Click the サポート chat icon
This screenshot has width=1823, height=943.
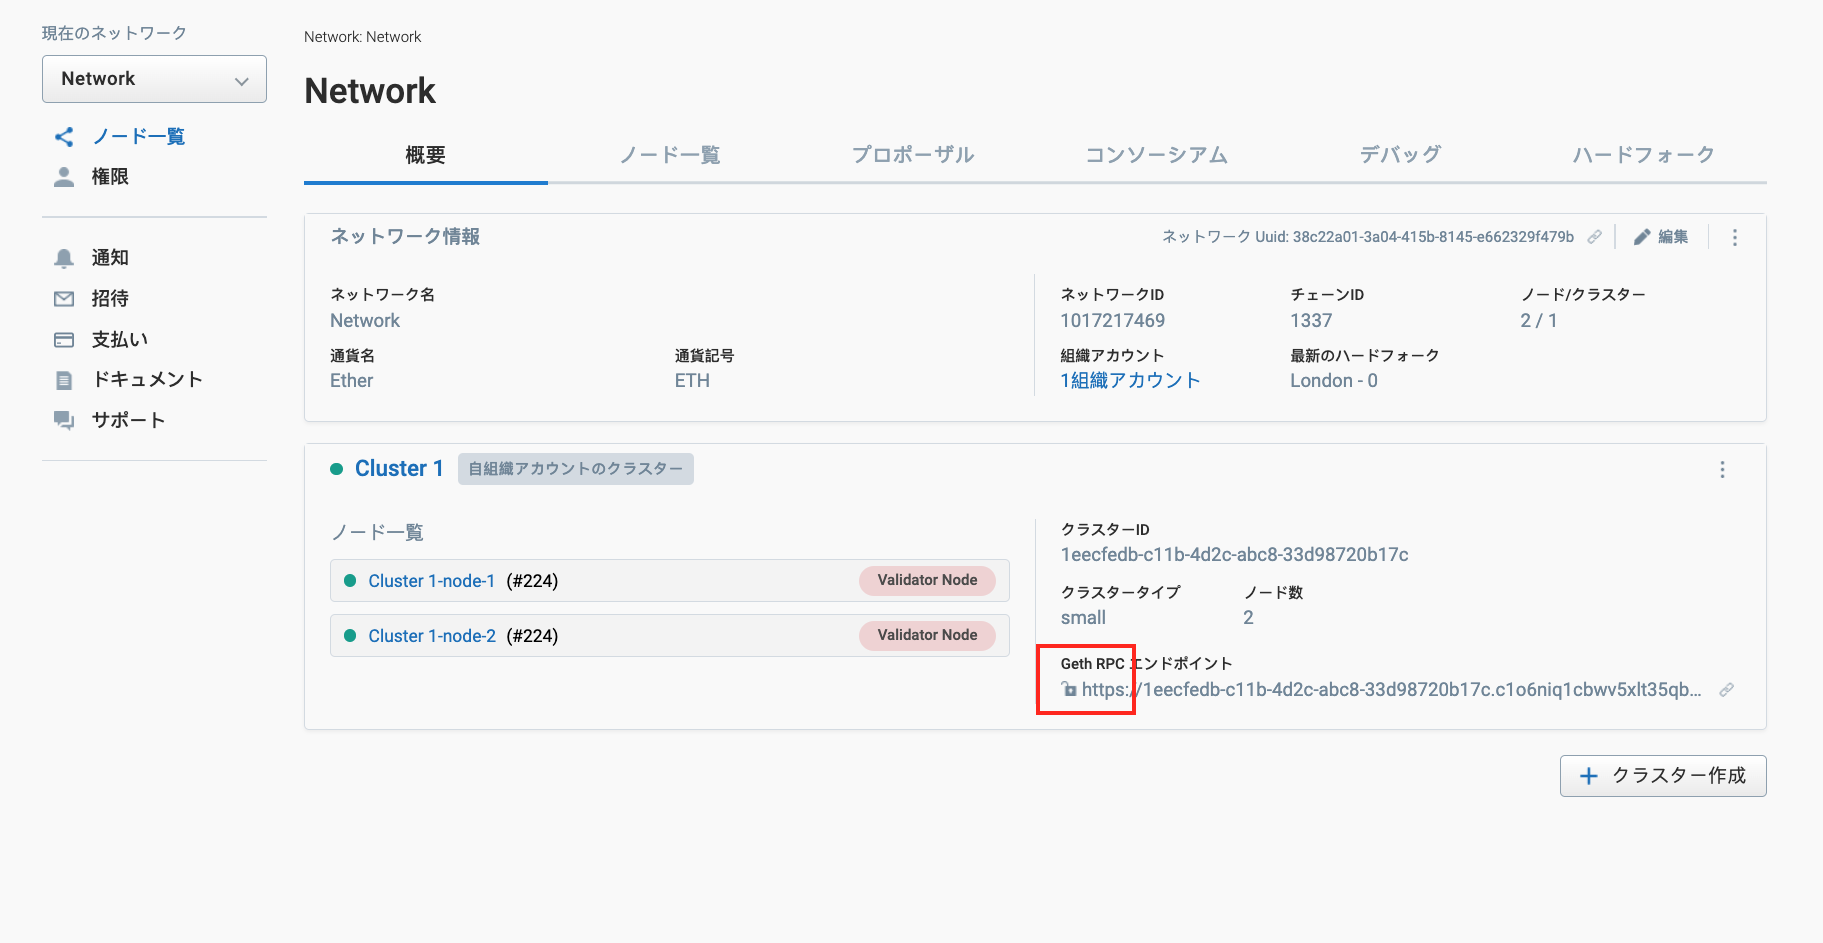64,421
